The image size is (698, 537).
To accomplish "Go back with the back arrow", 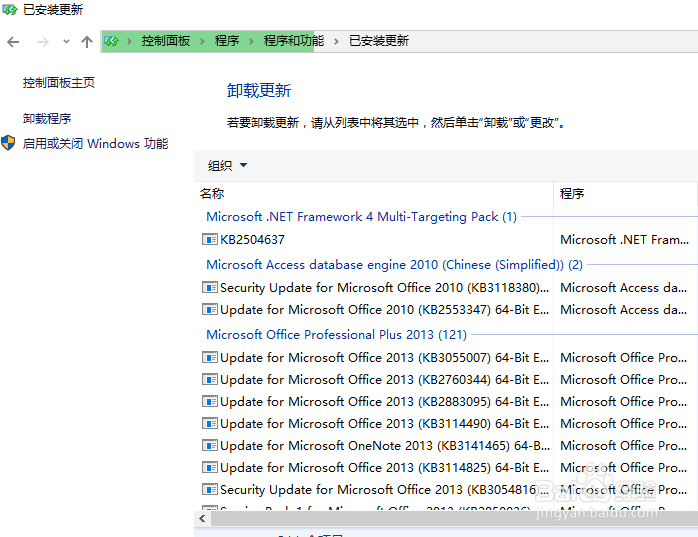I will 13,42.
